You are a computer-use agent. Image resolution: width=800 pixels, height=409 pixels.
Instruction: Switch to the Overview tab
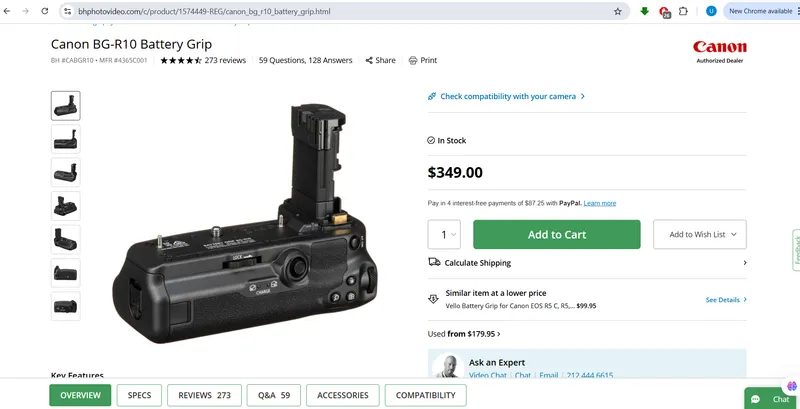pyautogui.click(x=80, y=395)
